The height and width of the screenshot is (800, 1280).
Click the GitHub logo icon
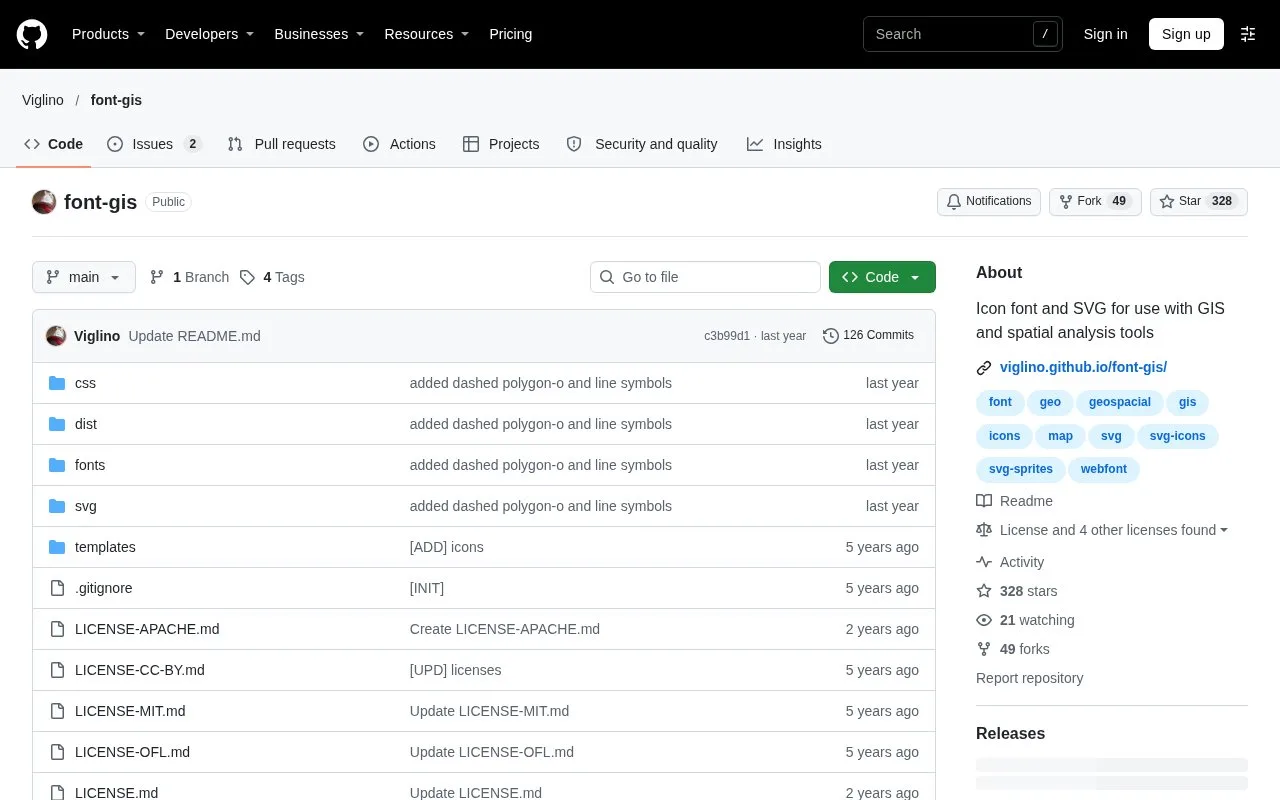(x=32, y=34)
